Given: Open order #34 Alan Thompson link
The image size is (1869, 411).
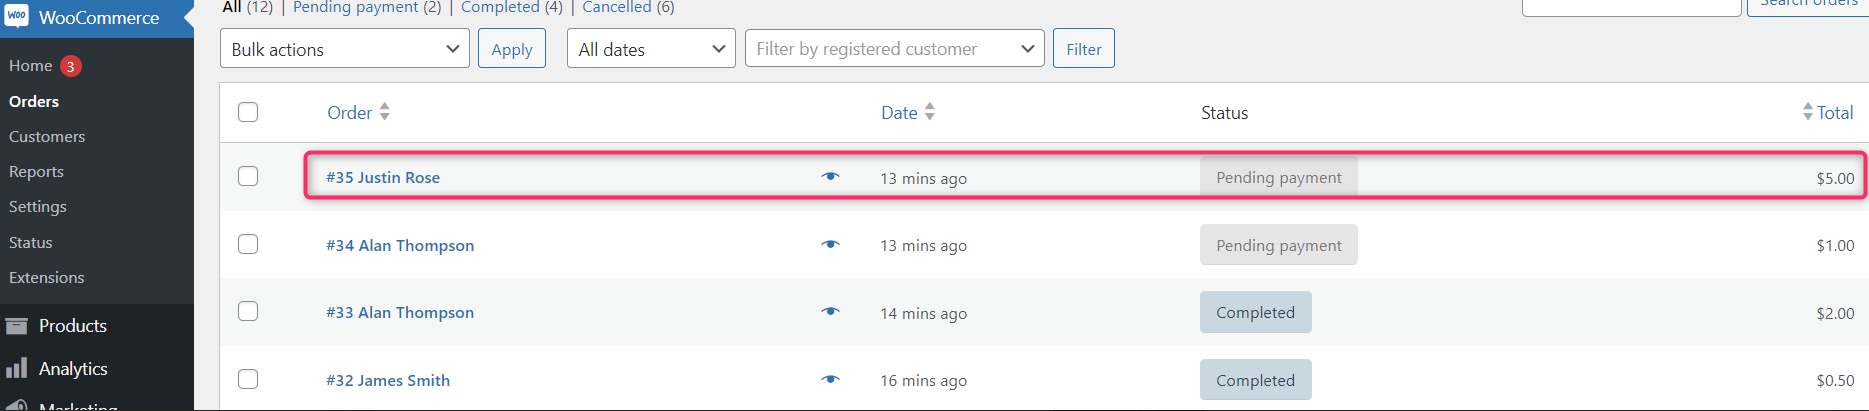Looking at the screenshot, I should tap(400, 245).
